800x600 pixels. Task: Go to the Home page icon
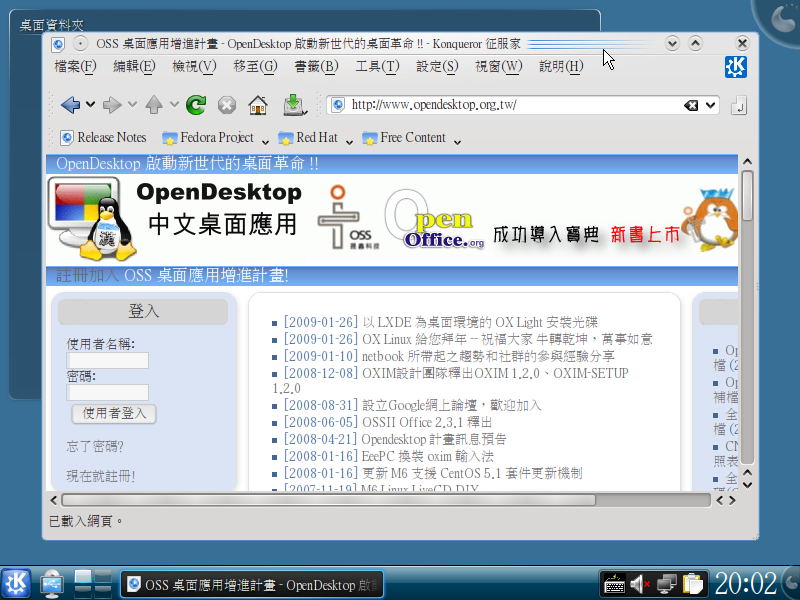coord(258,105)
